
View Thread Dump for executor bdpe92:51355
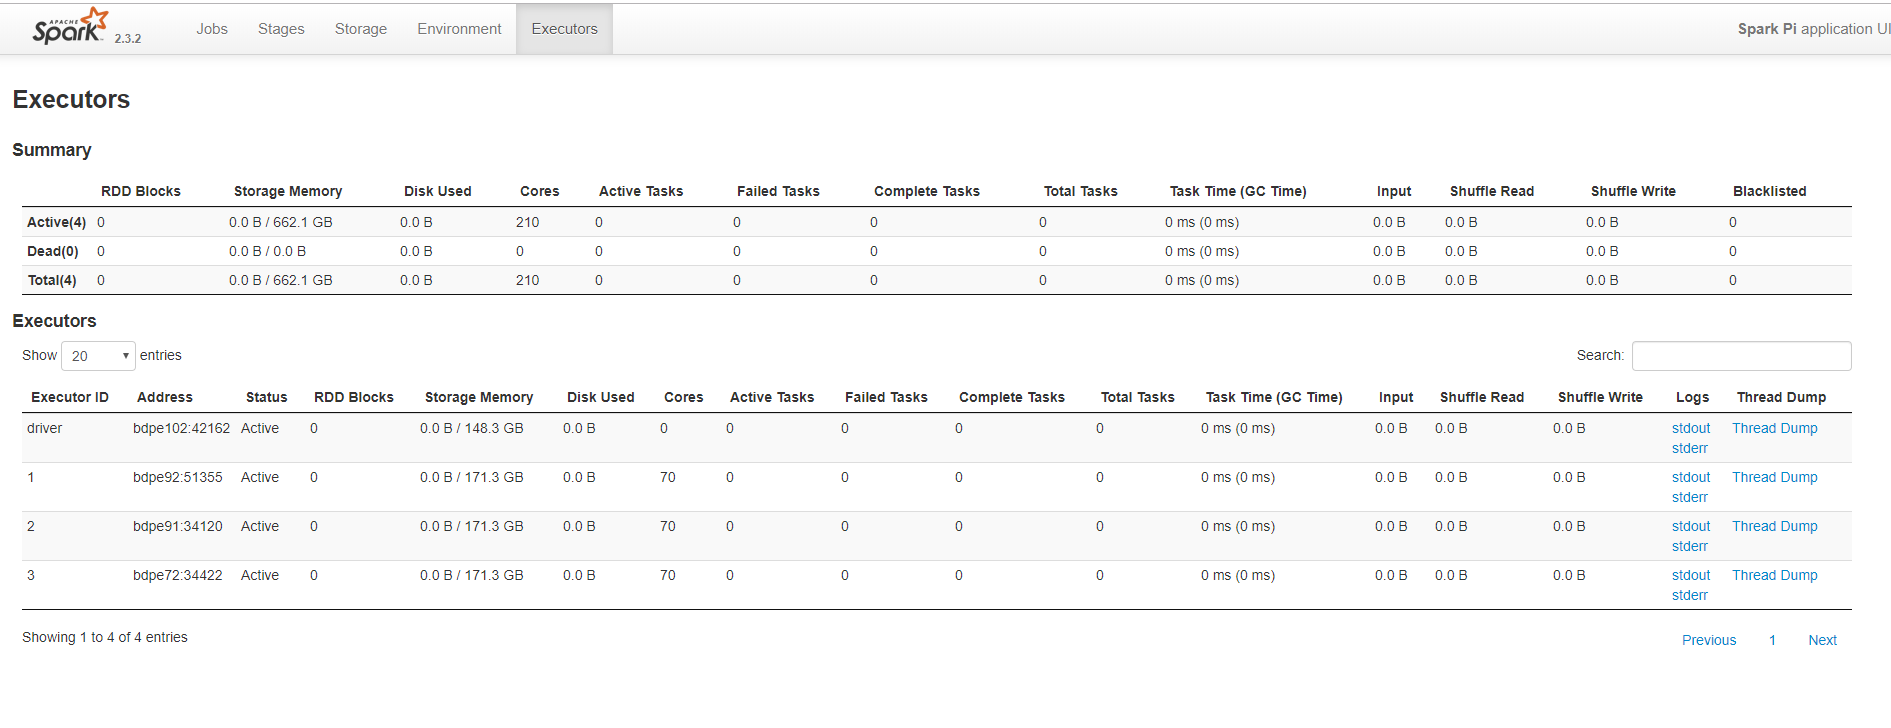1775,477
